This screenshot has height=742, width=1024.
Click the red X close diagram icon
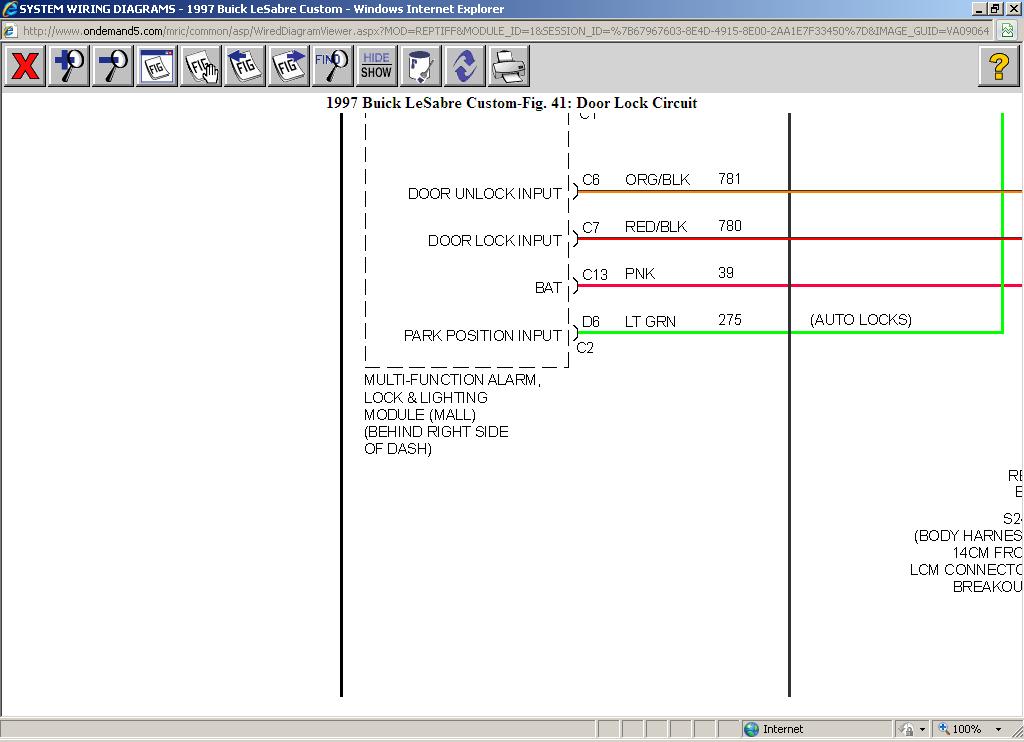coord(25,66)
